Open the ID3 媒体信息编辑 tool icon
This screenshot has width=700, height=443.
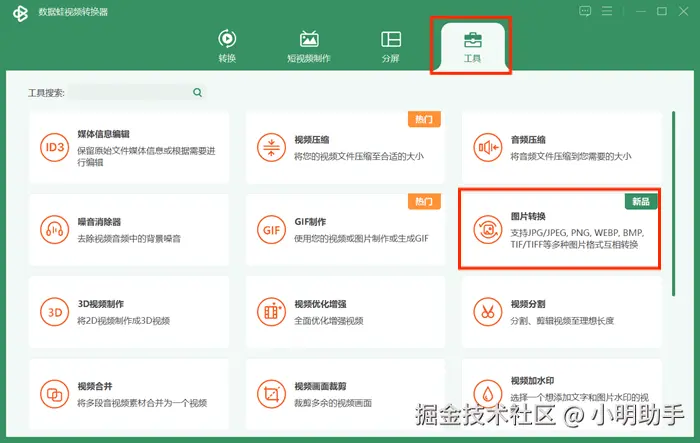(x=54, y=147)
